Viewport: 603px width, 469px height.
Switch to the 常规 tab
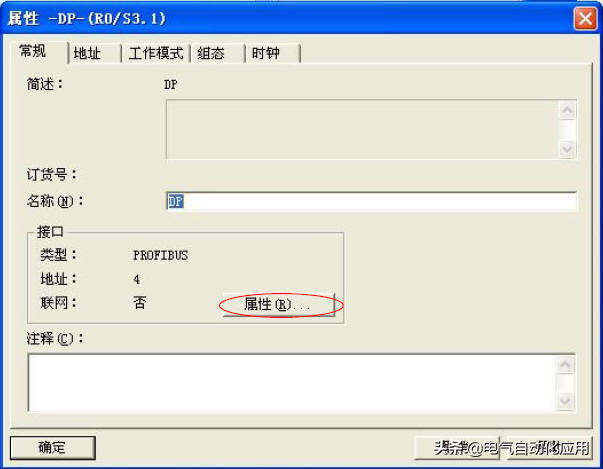pos(33,51)
